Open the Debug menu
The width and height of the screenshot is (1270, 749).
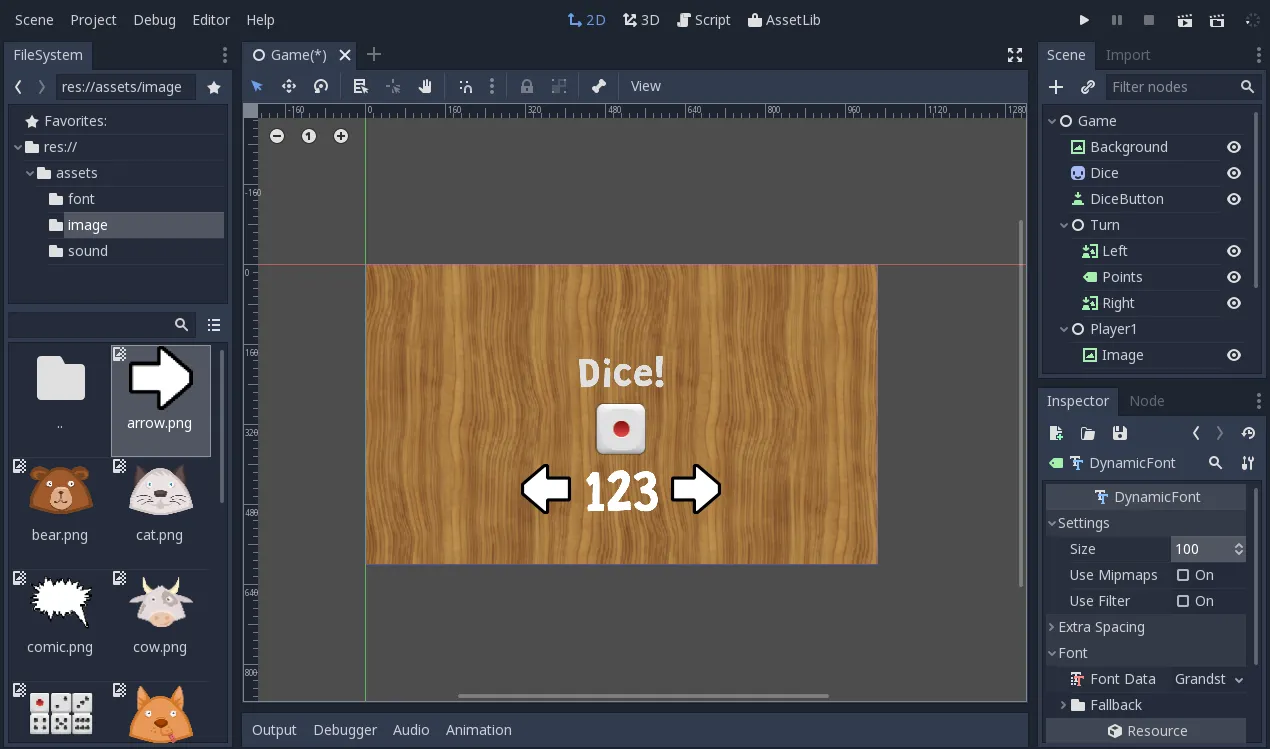tap(154, 20)
